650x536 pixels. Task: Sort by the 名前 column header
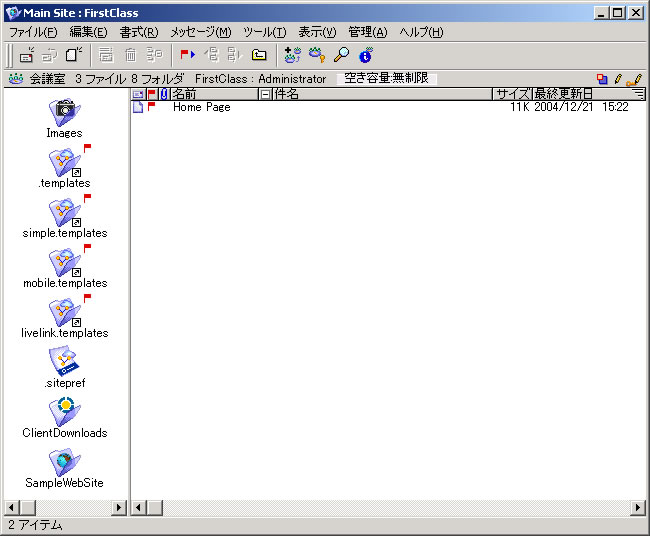pyautogui.click(x=214, y=94)
